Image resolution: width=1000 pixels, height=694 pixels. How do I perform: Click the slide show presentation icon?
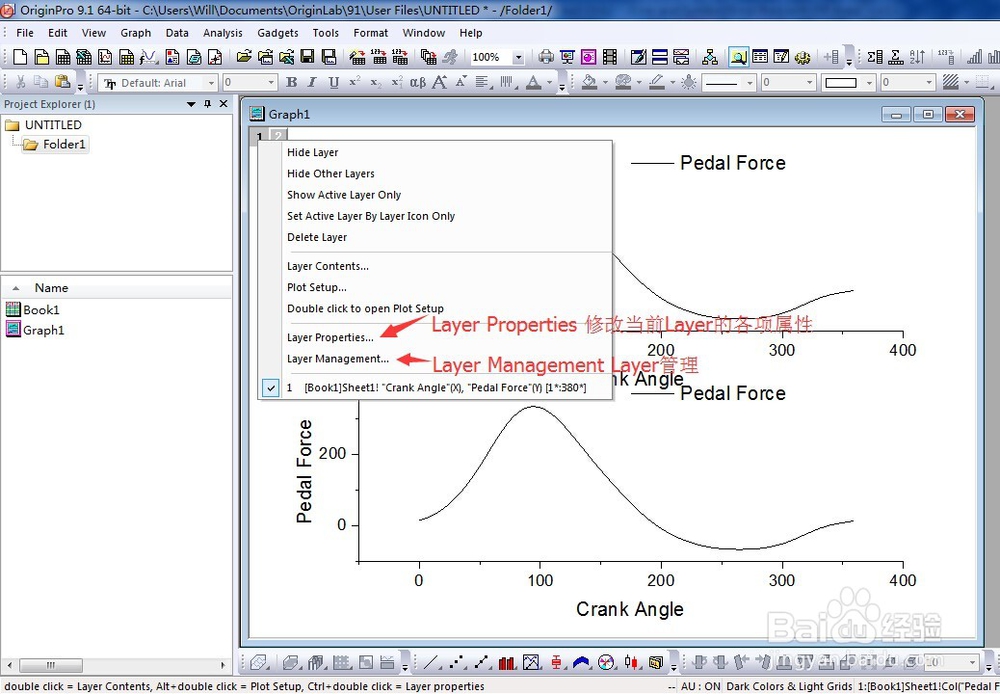(567, 57)
